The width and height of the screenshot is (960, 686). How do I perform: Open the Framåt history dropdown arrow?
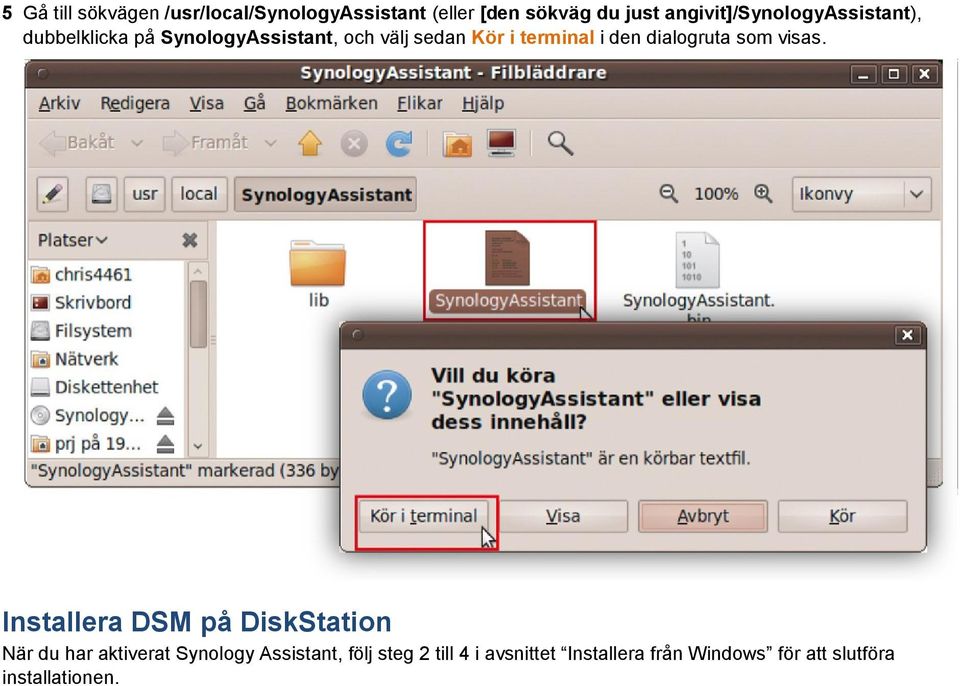pyautogui.click(x=270, y=144)
